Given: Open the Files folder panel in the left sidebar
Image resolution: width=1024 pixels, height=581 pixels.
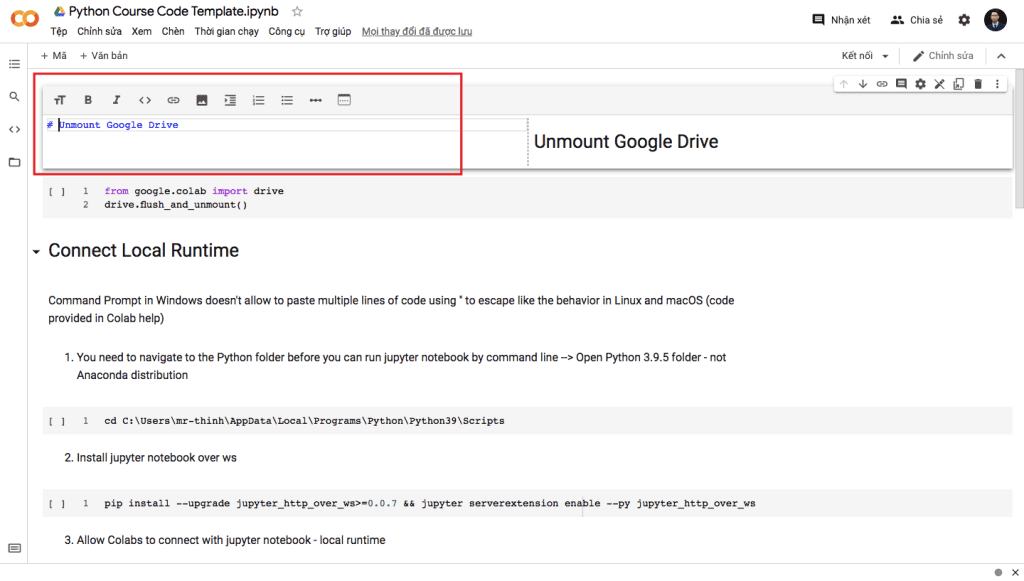Looking at the screenshot, I should [14, 162].
